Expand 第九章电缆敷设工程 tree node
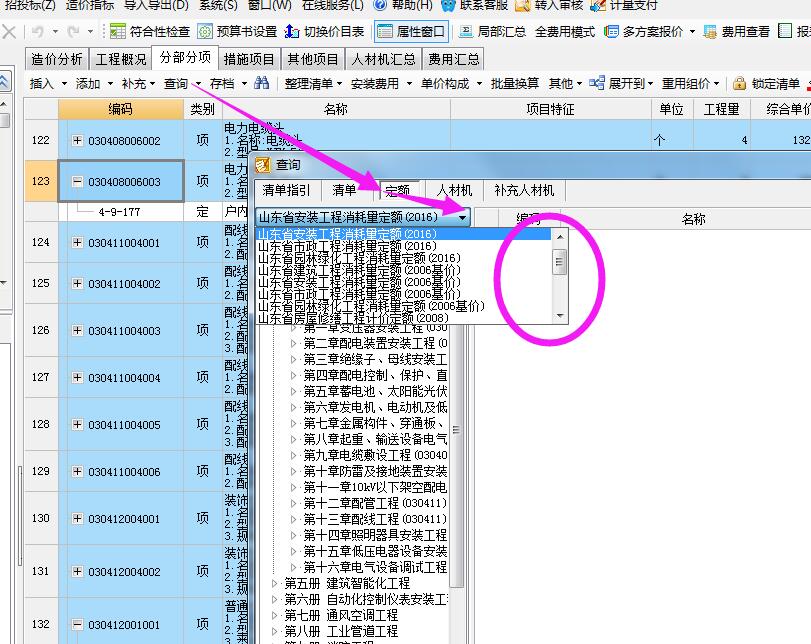Viewport: 811px width, 644px height. point(294,456)
